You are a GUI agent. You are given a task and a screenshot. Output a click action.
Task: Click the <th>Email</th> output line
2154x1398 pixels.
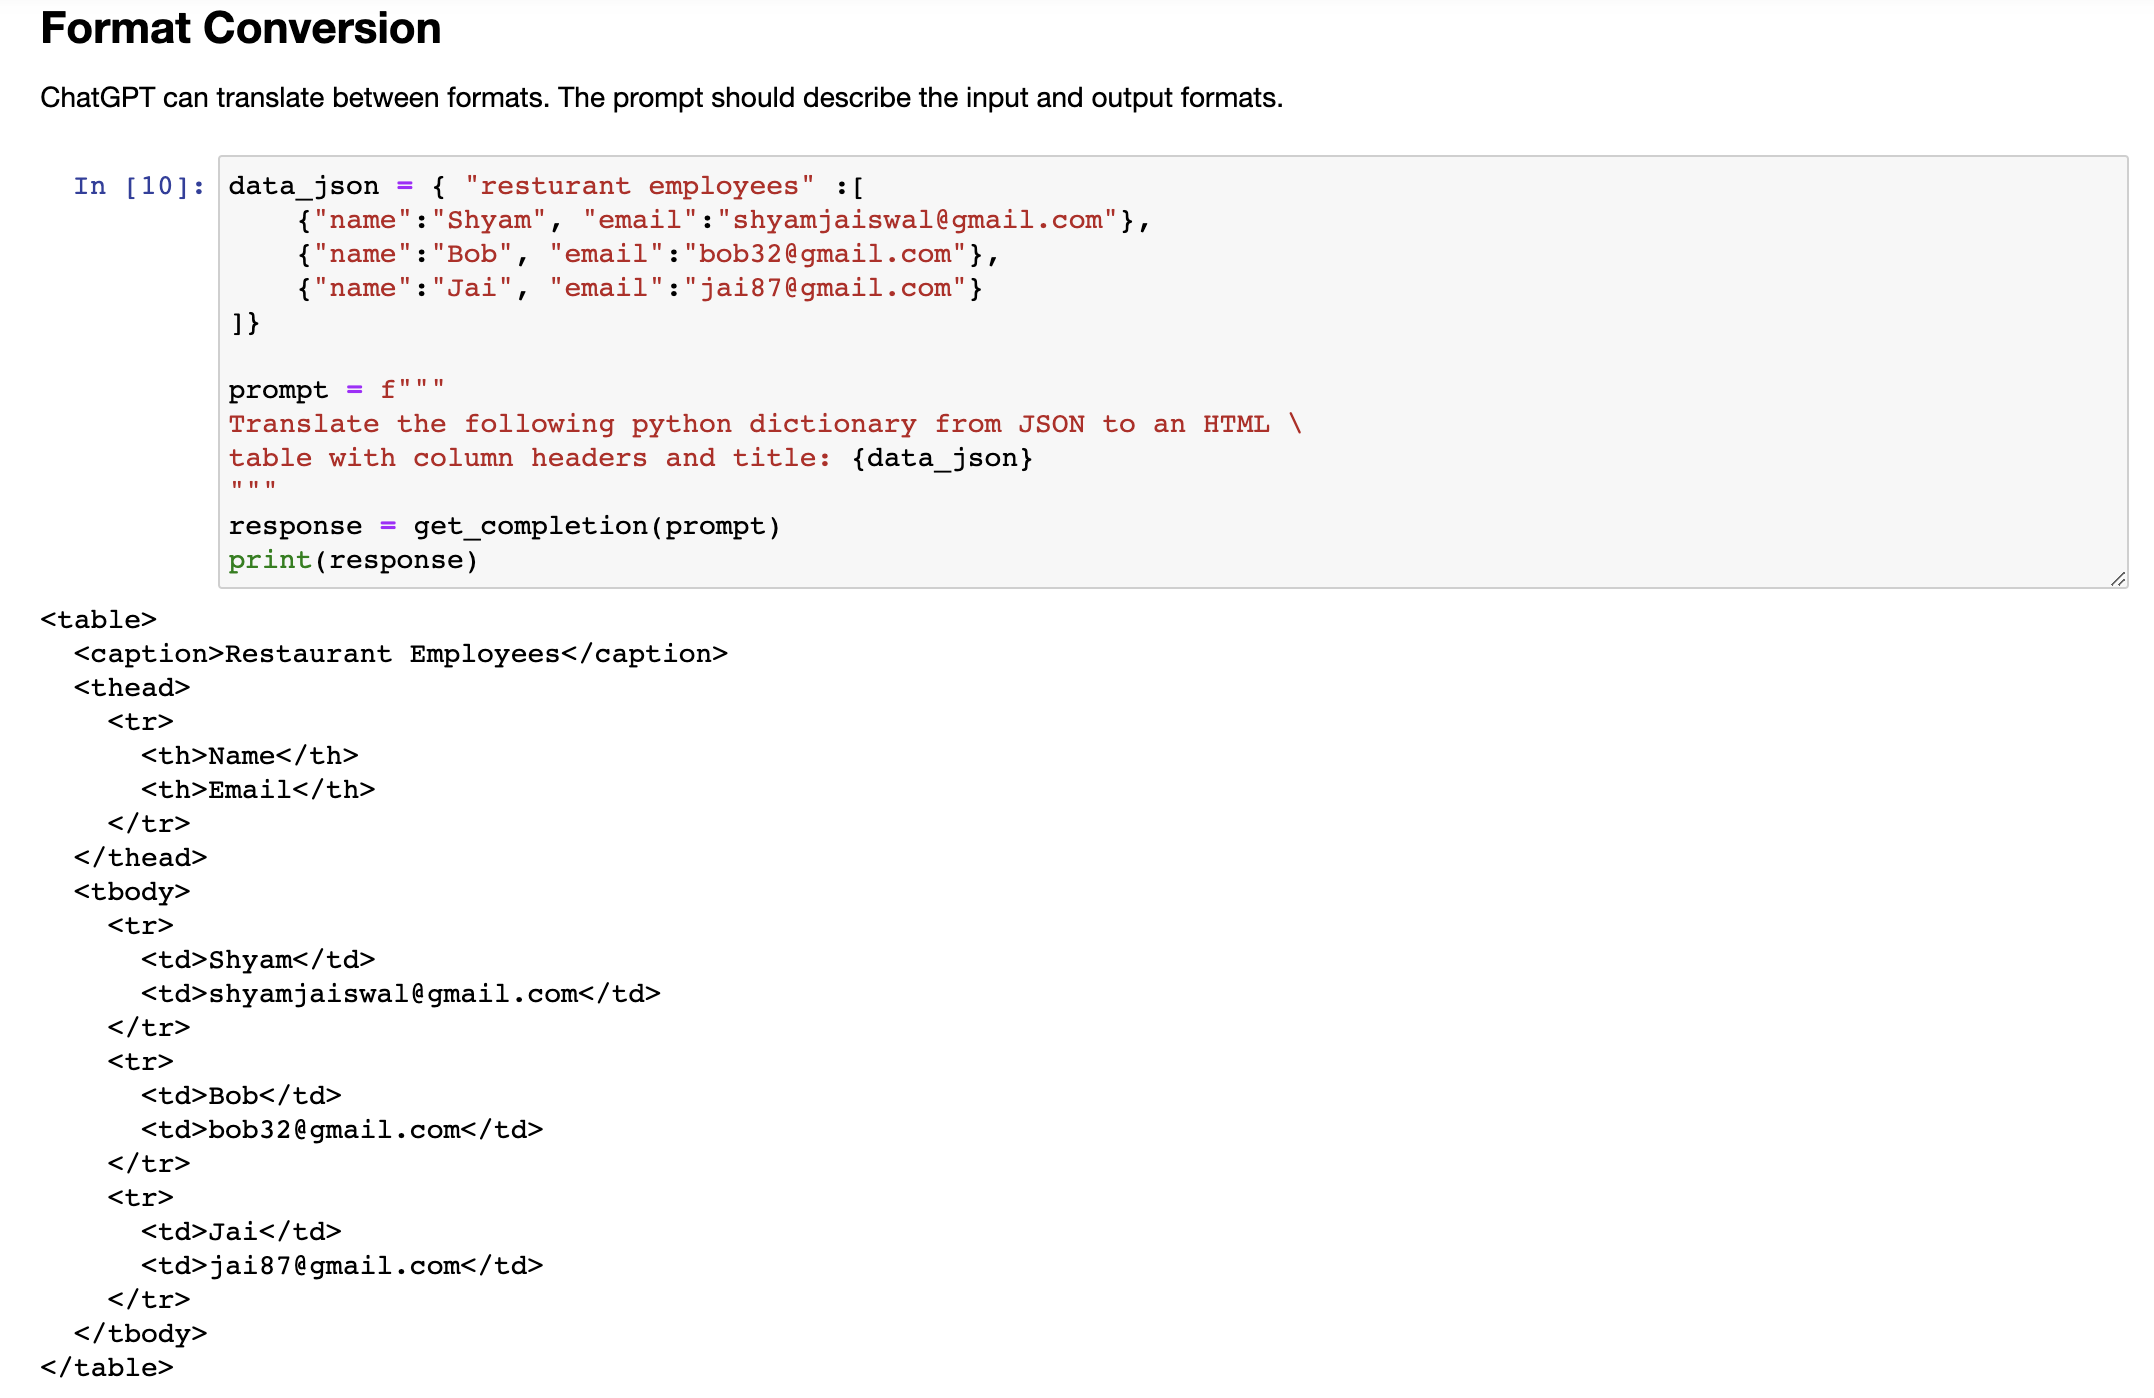257,790
